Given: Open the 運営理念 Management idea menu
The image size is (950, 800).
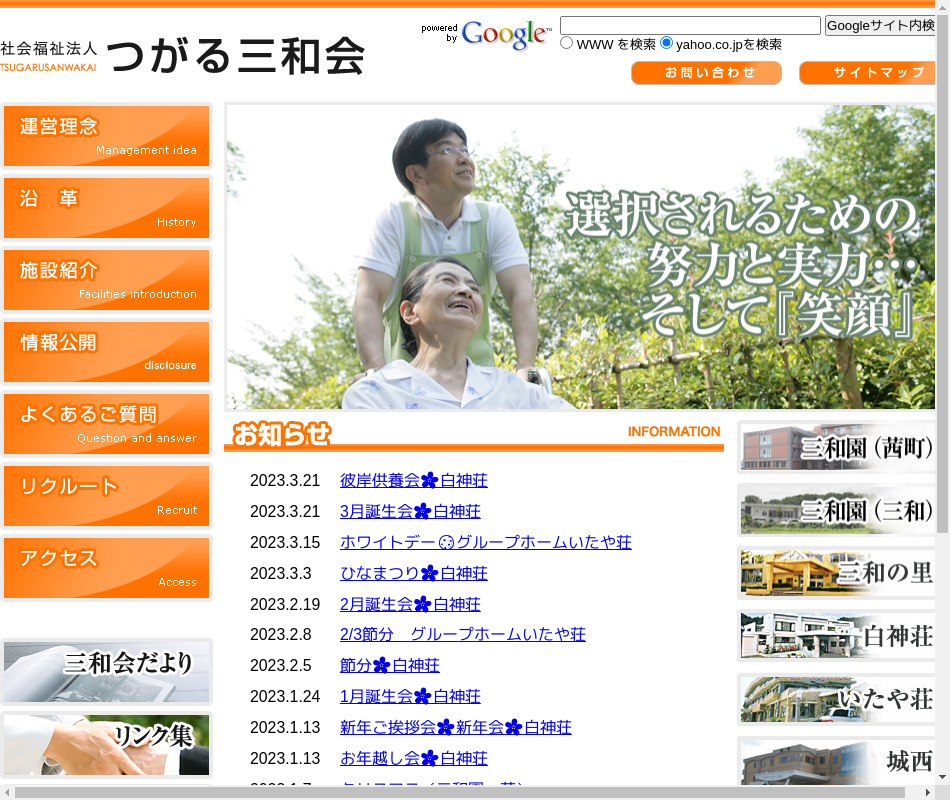Looking at the screenshot, I should [x=106, y=136].
